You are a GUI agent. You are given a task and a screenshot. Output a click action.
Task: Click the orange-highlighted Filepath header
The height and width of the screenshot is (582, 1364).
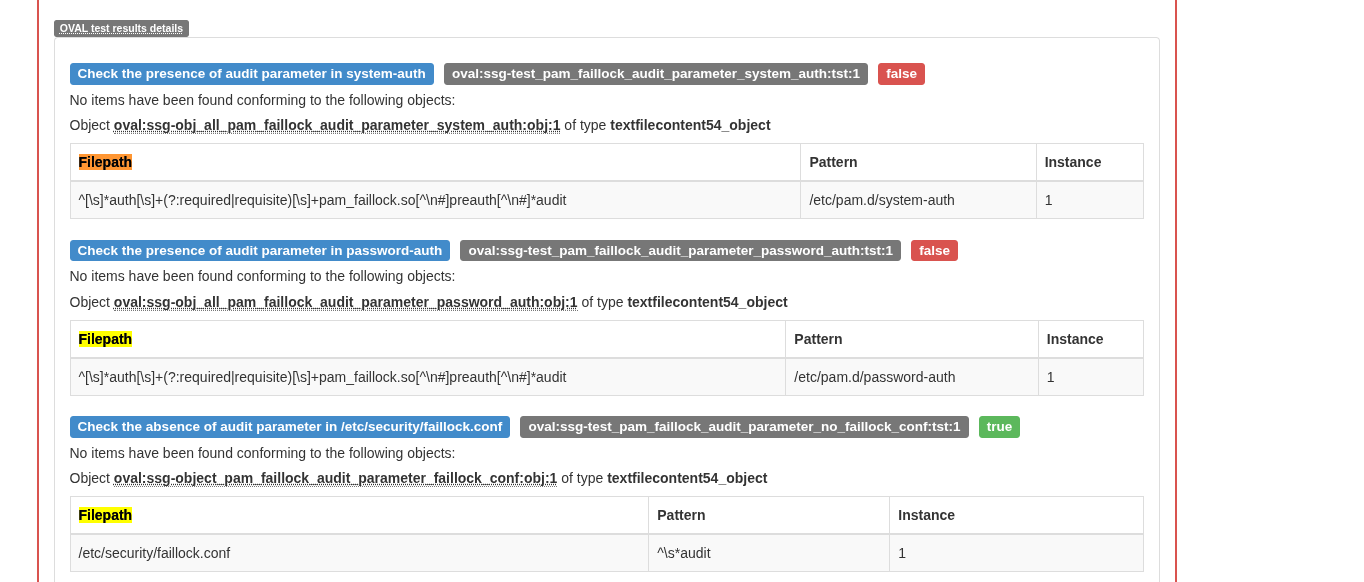pyautogui.click(x=105, y=162)
